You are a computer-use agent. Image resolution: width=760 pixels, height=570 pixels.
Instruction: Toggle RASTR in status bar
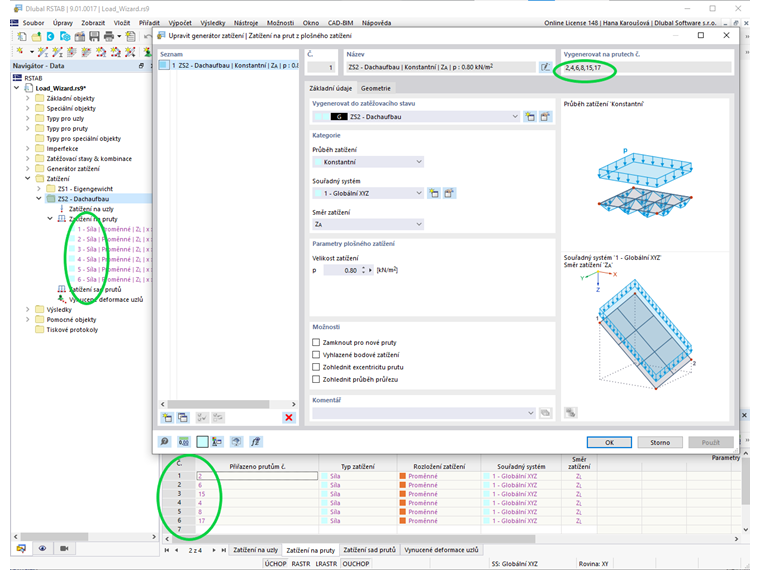(x=301, y=564)
